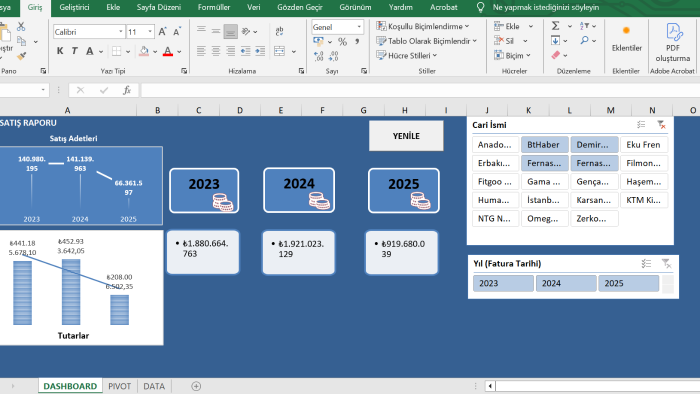Expand Hücre Stilleri menu

point(407,56)
